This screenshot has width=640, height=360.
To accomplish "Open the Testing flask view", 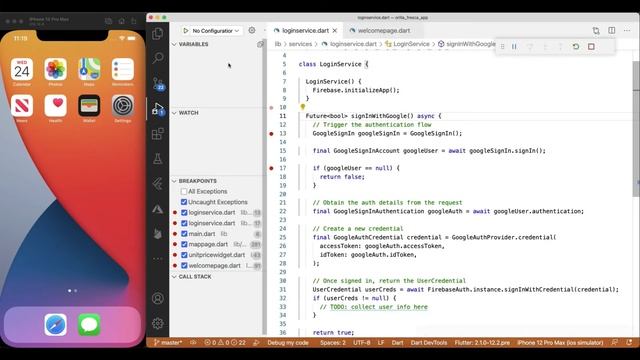I will point(158,159).
